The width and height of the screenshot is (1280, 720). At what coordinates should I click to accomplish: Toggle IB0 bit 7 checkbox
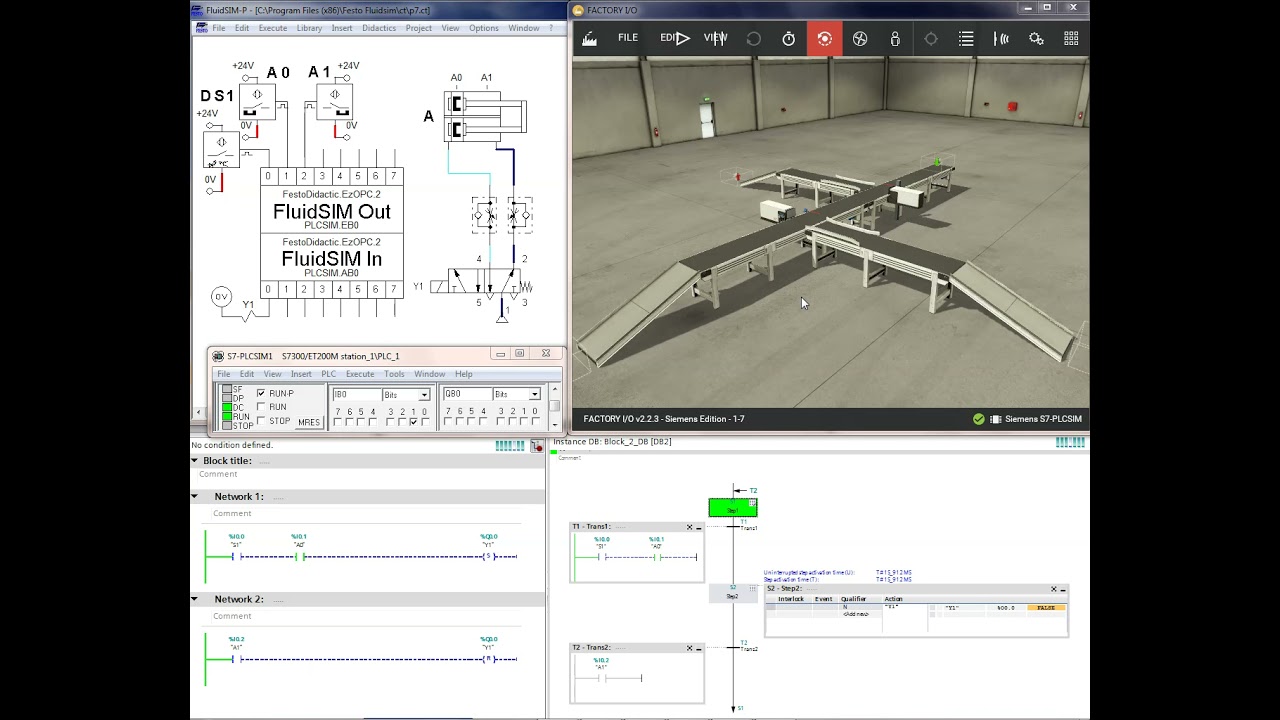tap(338, 422)
